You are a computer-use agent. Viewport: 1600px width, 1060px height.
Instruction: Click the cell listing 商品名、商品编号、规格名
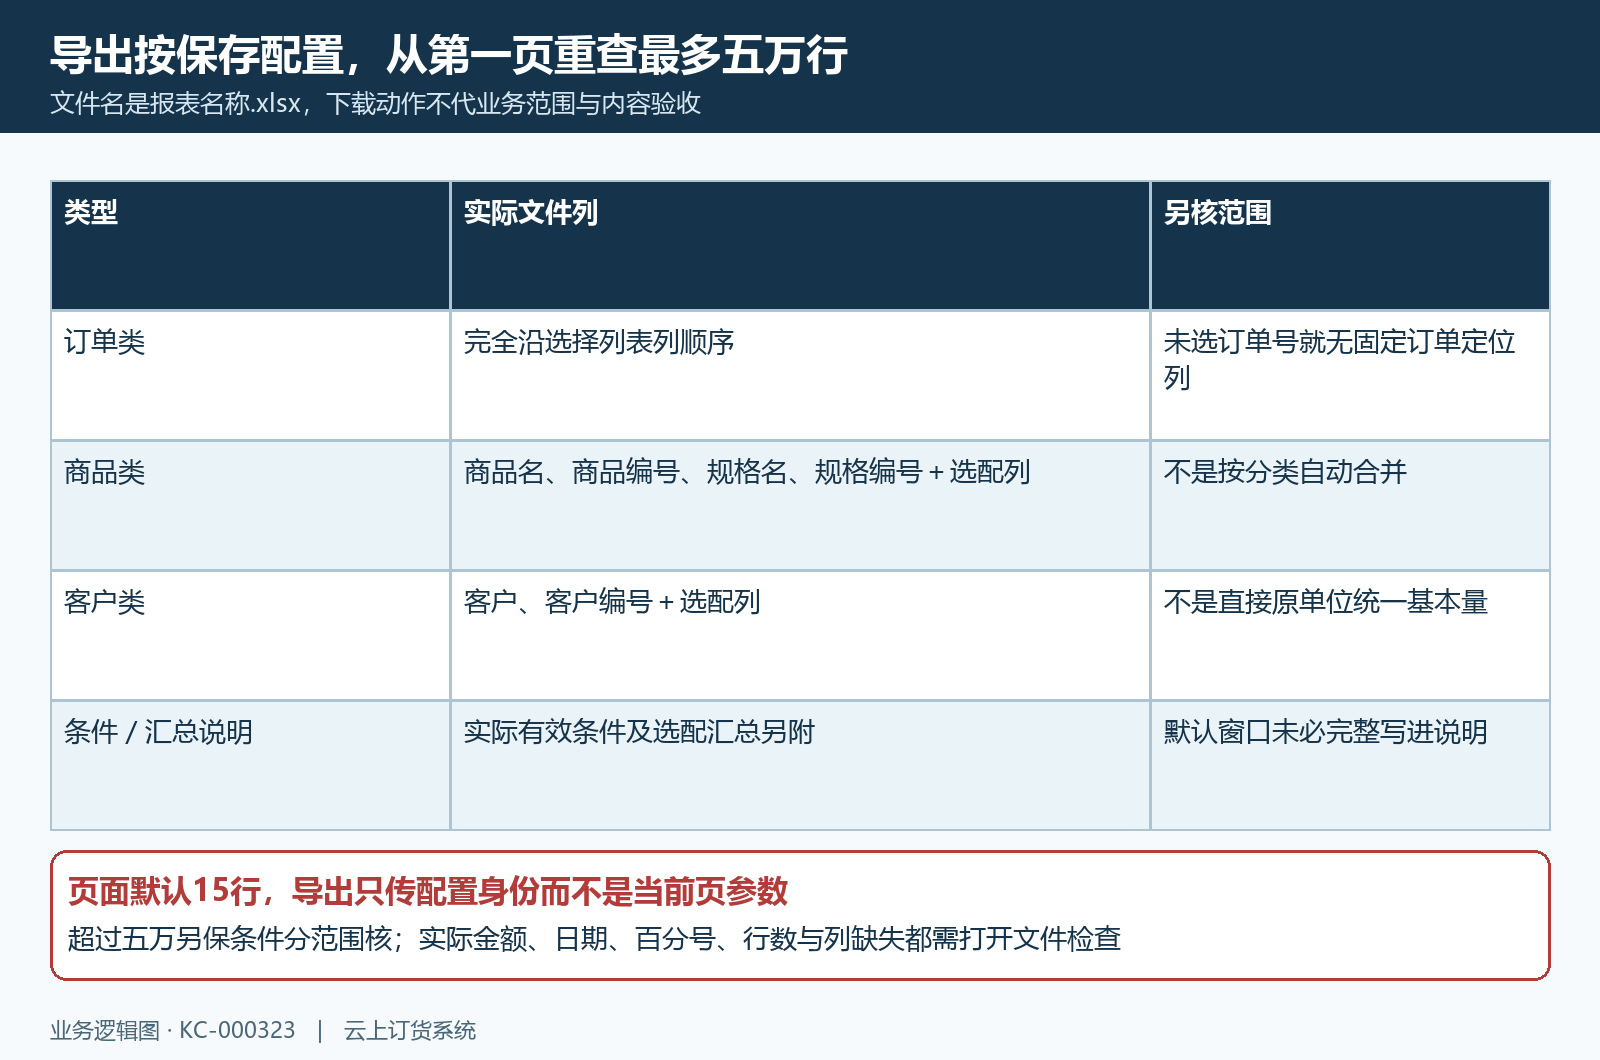click(800, 505)
